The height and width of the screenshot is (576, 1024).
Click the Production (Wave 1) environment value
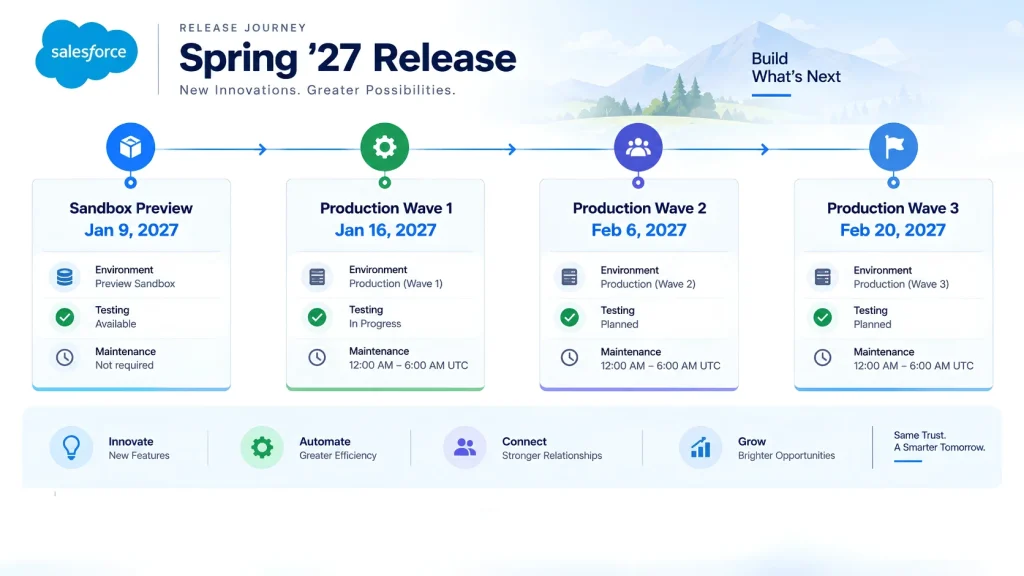tap(396, 283)
